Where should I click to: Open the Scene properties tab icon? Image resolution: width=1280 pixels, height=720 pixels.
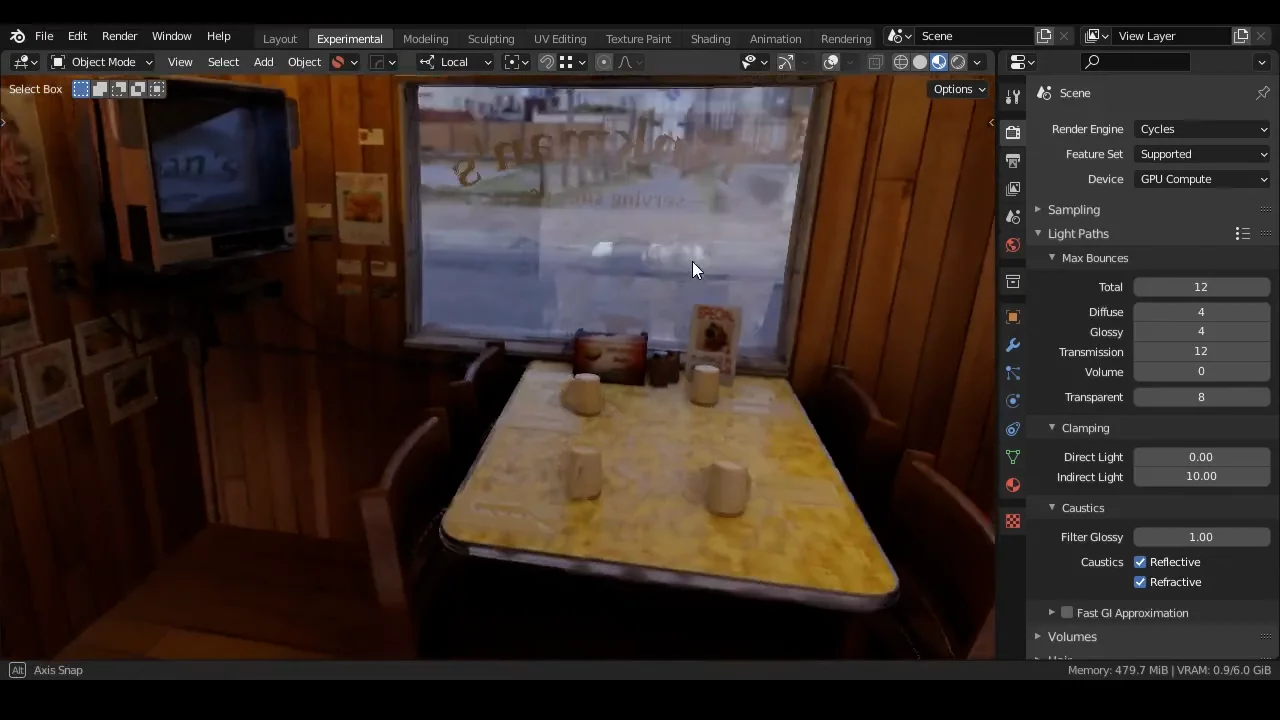pyautogui.click(x=1013, y=217)
